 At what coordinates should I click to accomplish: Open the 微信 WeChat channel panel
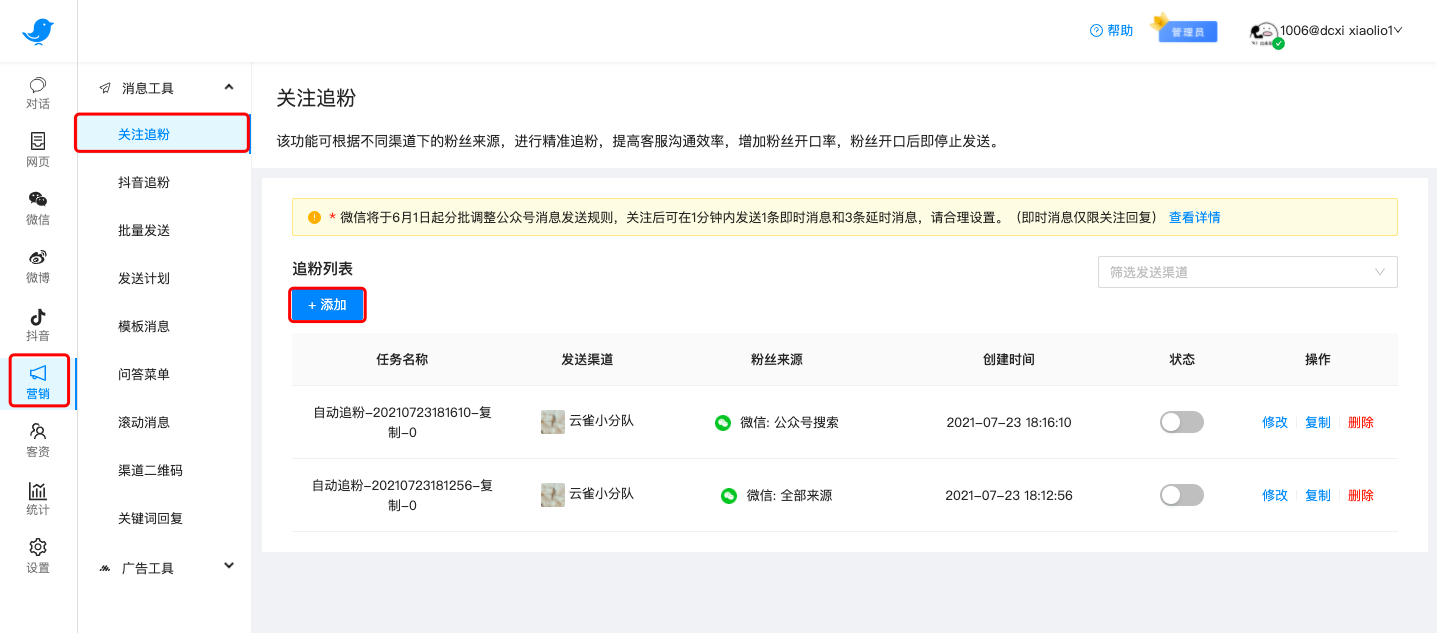(37, 207)
